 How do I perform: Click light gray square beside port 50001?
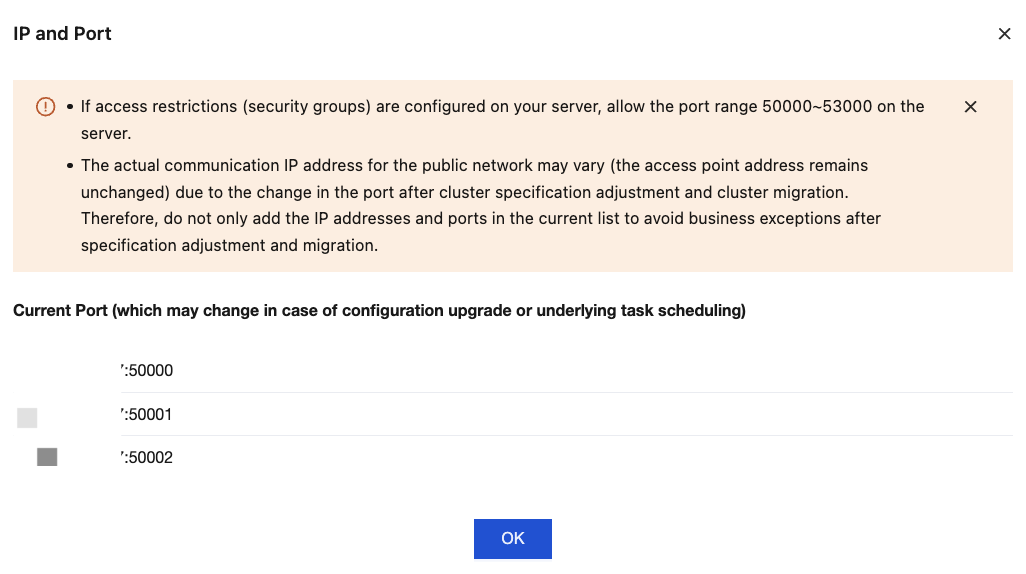[27, 418]
